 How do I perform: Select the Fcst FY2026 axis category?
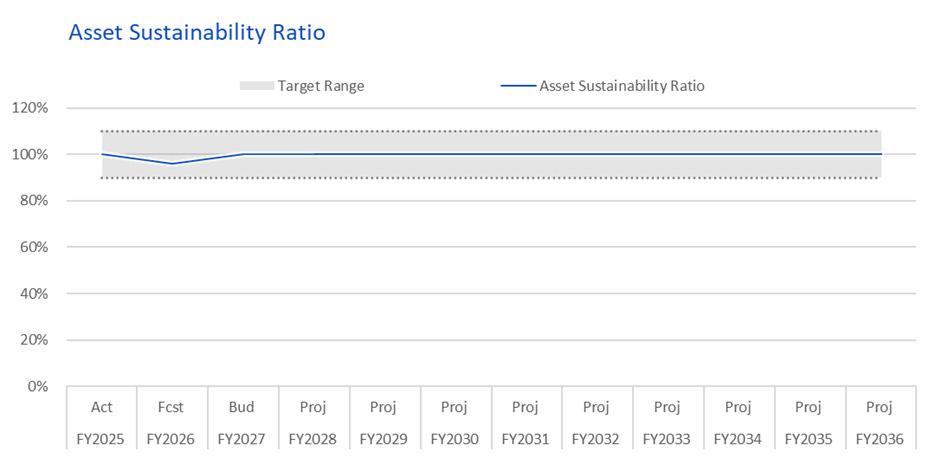tap(171, 423)
